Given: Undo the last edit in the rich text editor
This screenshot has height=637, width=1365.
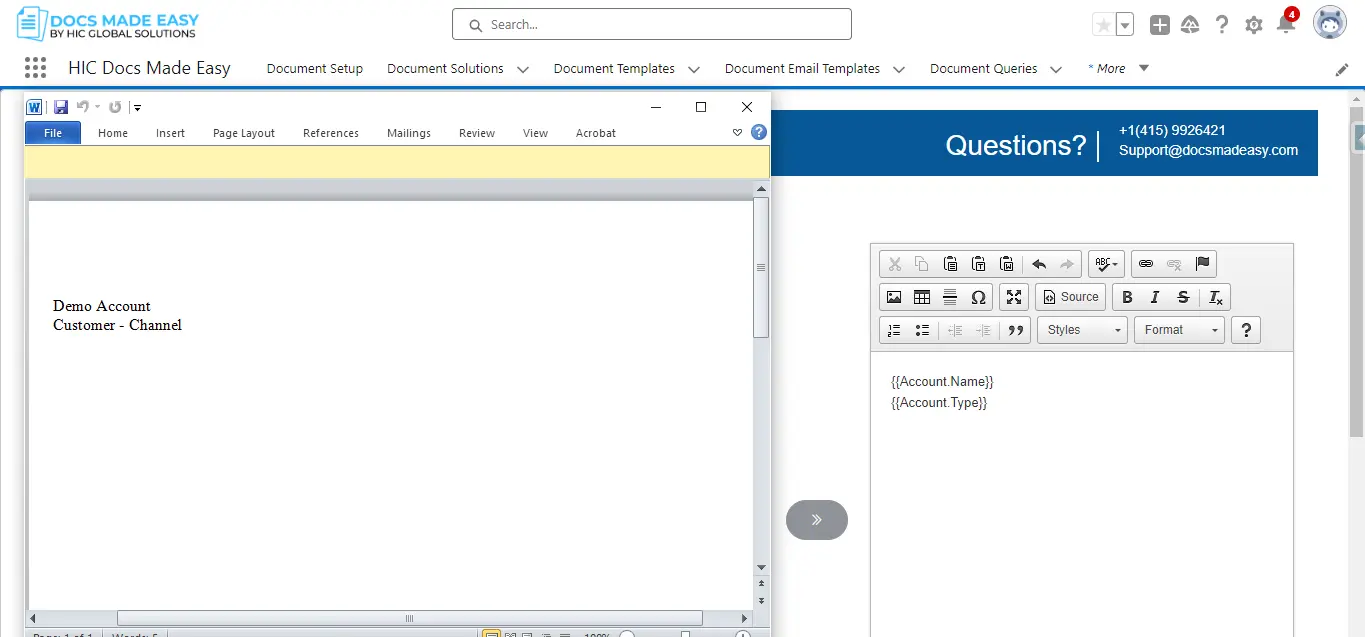Looking at the screenshot, I should (1039, 264).
